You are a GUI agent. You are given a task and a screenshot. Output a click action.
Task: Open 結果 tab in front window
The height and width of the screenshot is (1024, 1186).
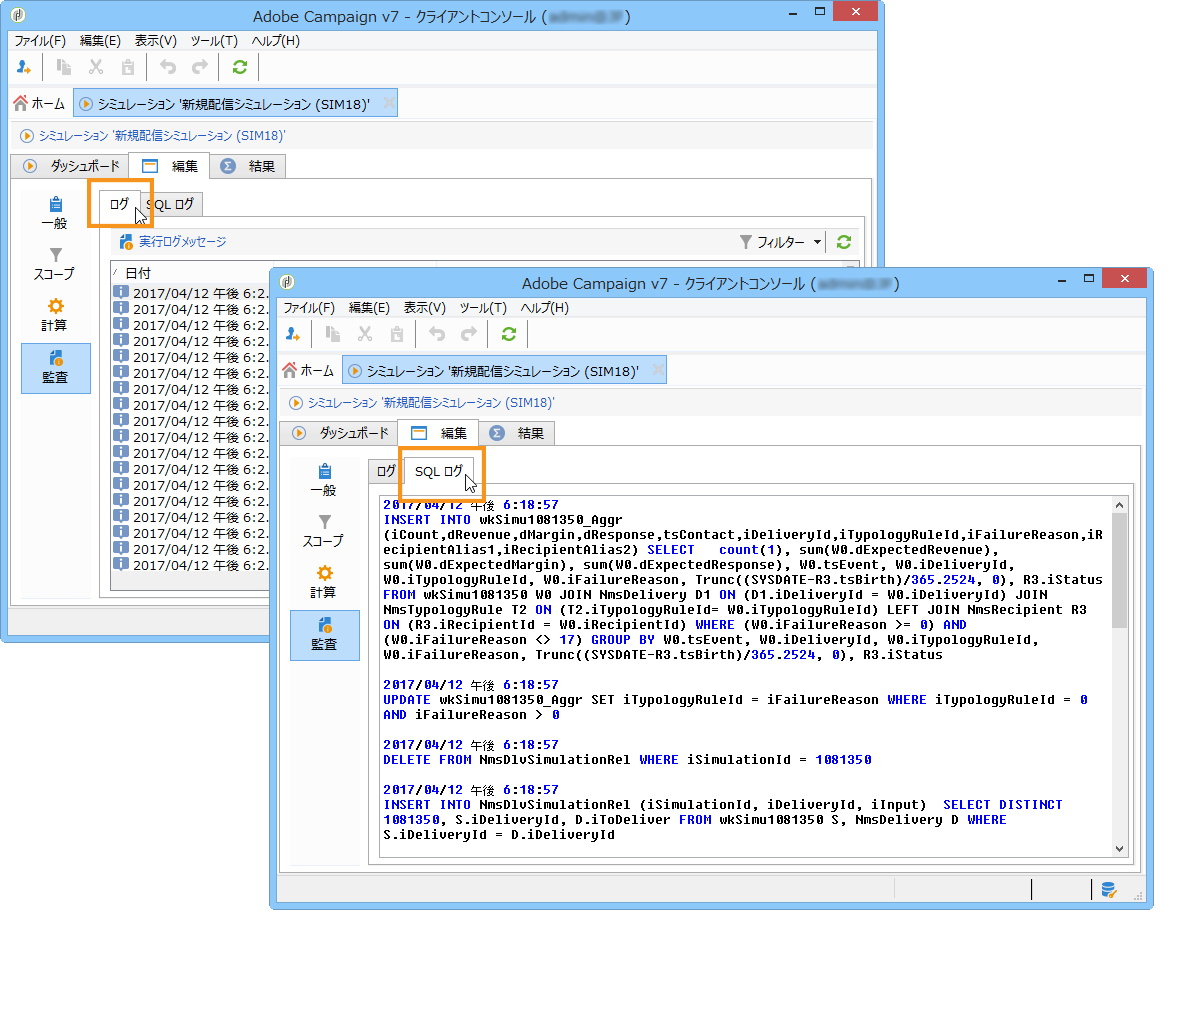pyautogui.click(x=517, y=433)
